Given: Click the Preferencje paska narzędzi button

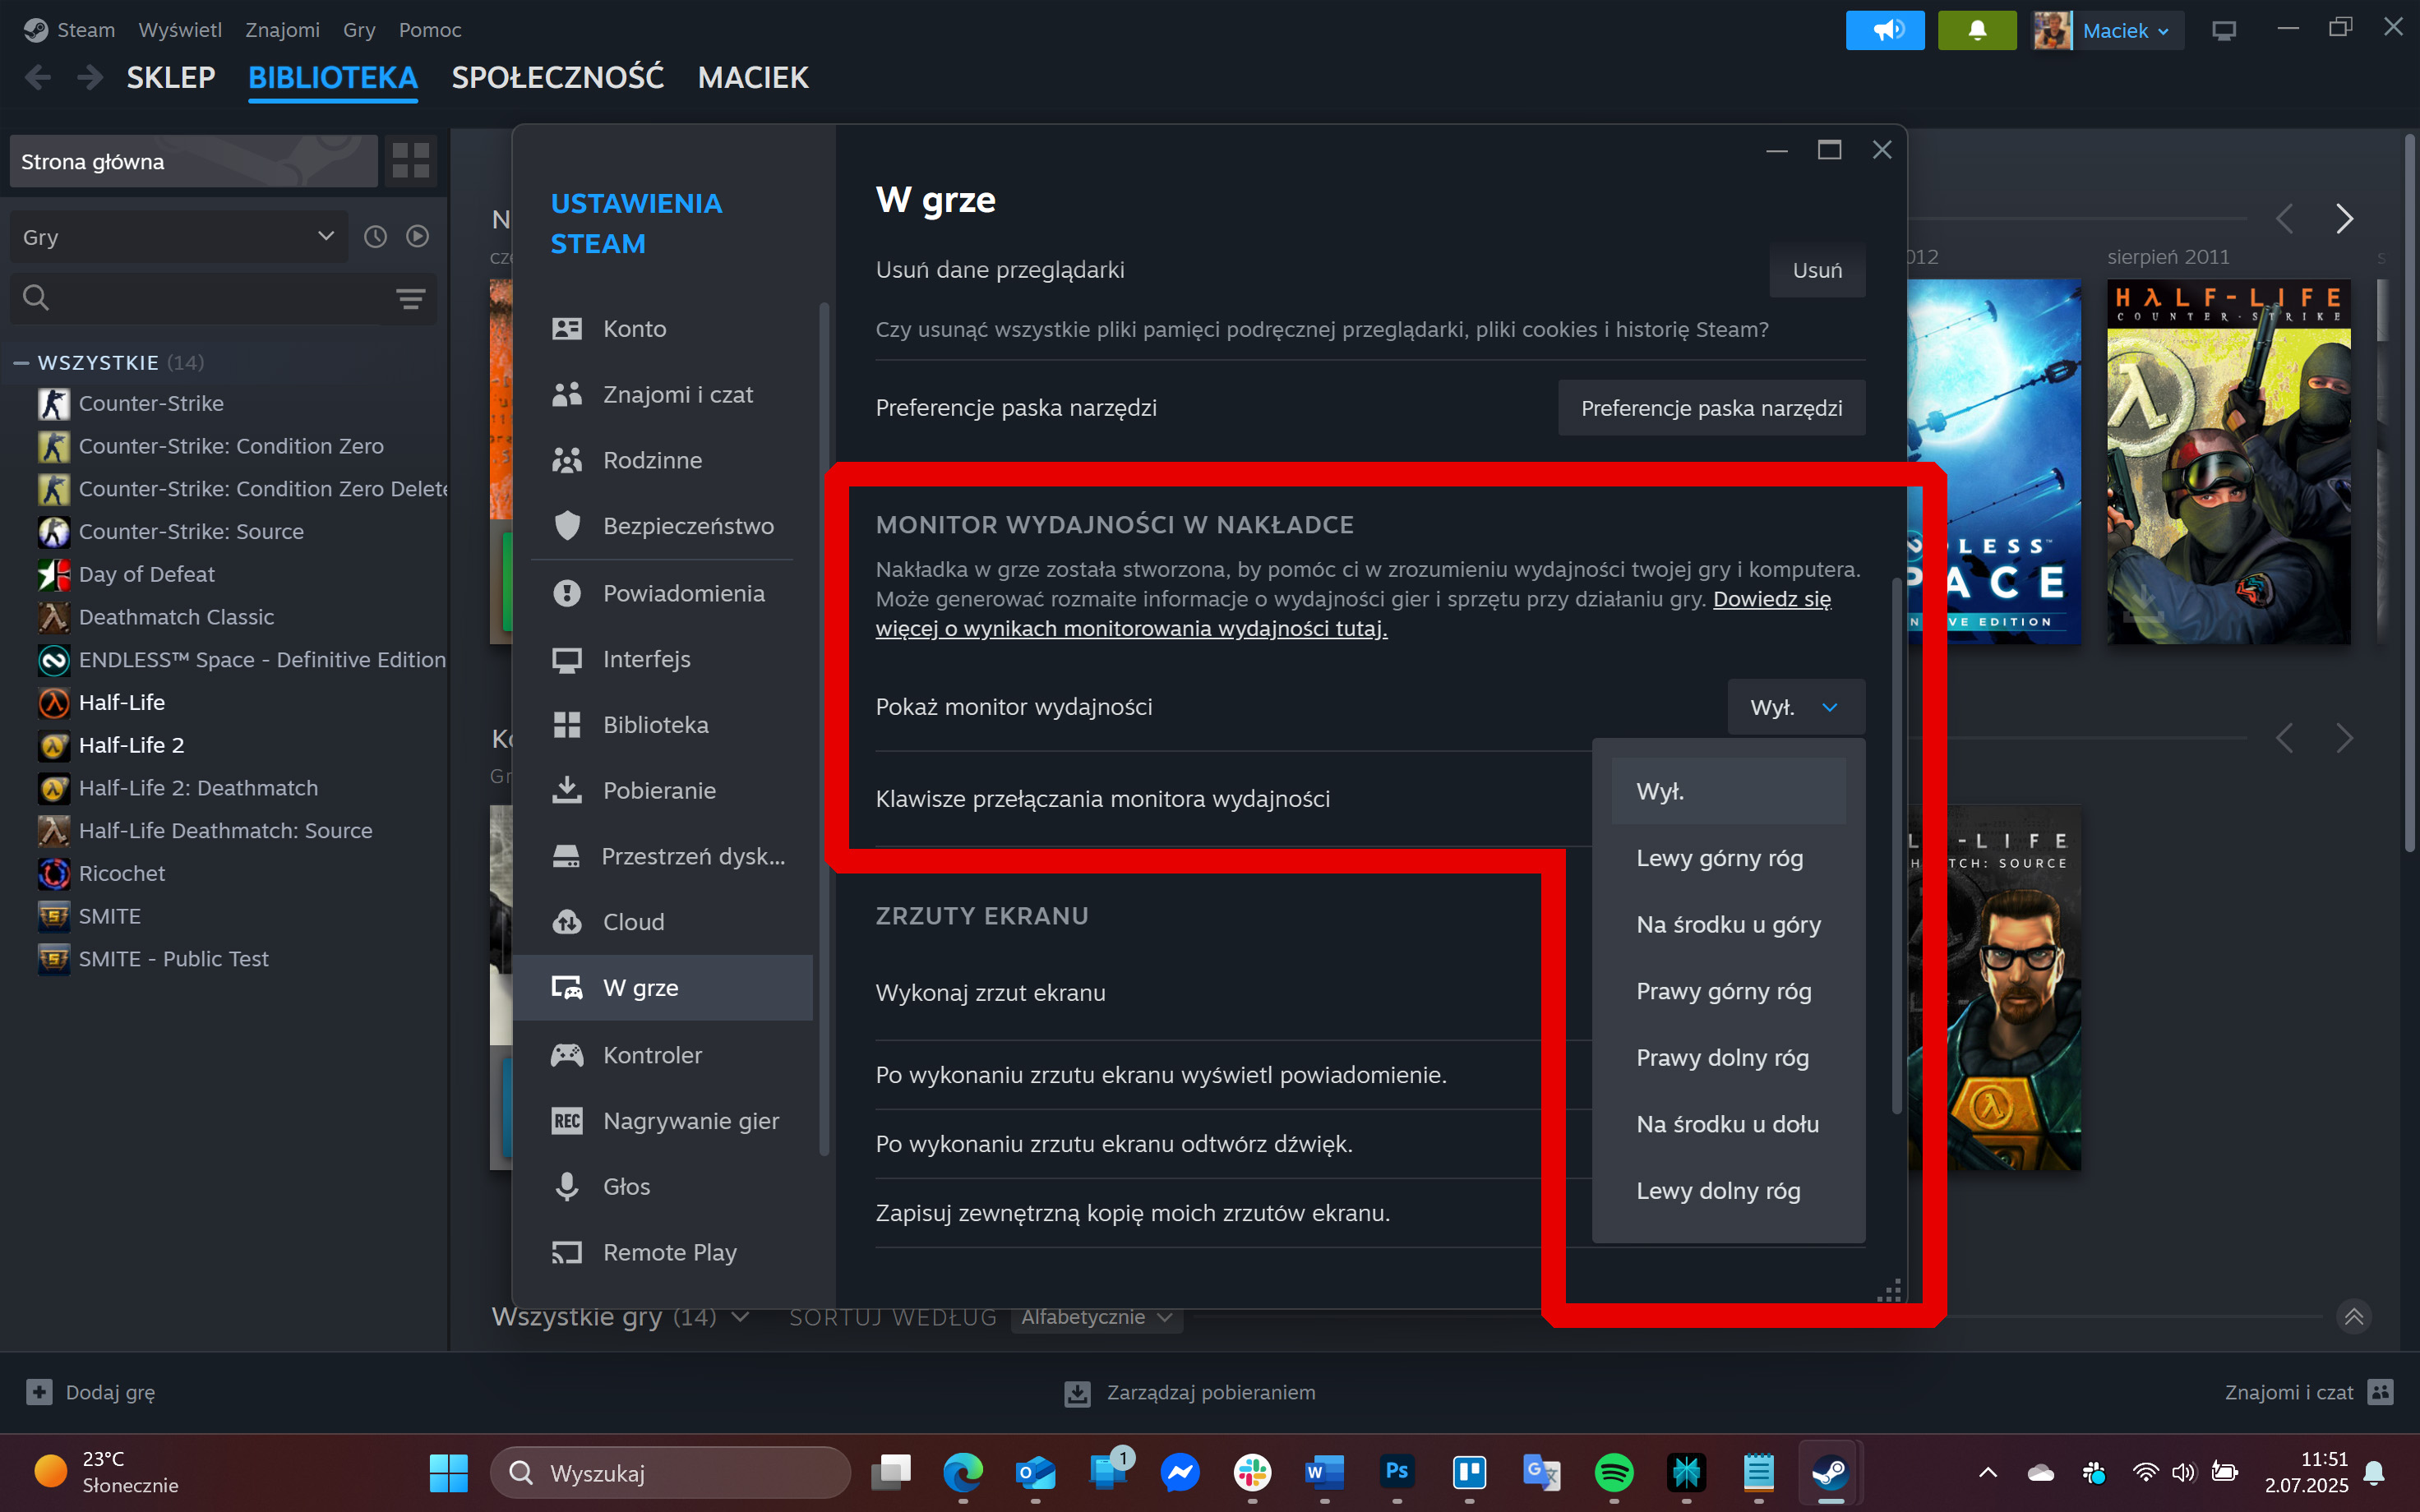Looking at the screenshot, I should click(1711, 408).
